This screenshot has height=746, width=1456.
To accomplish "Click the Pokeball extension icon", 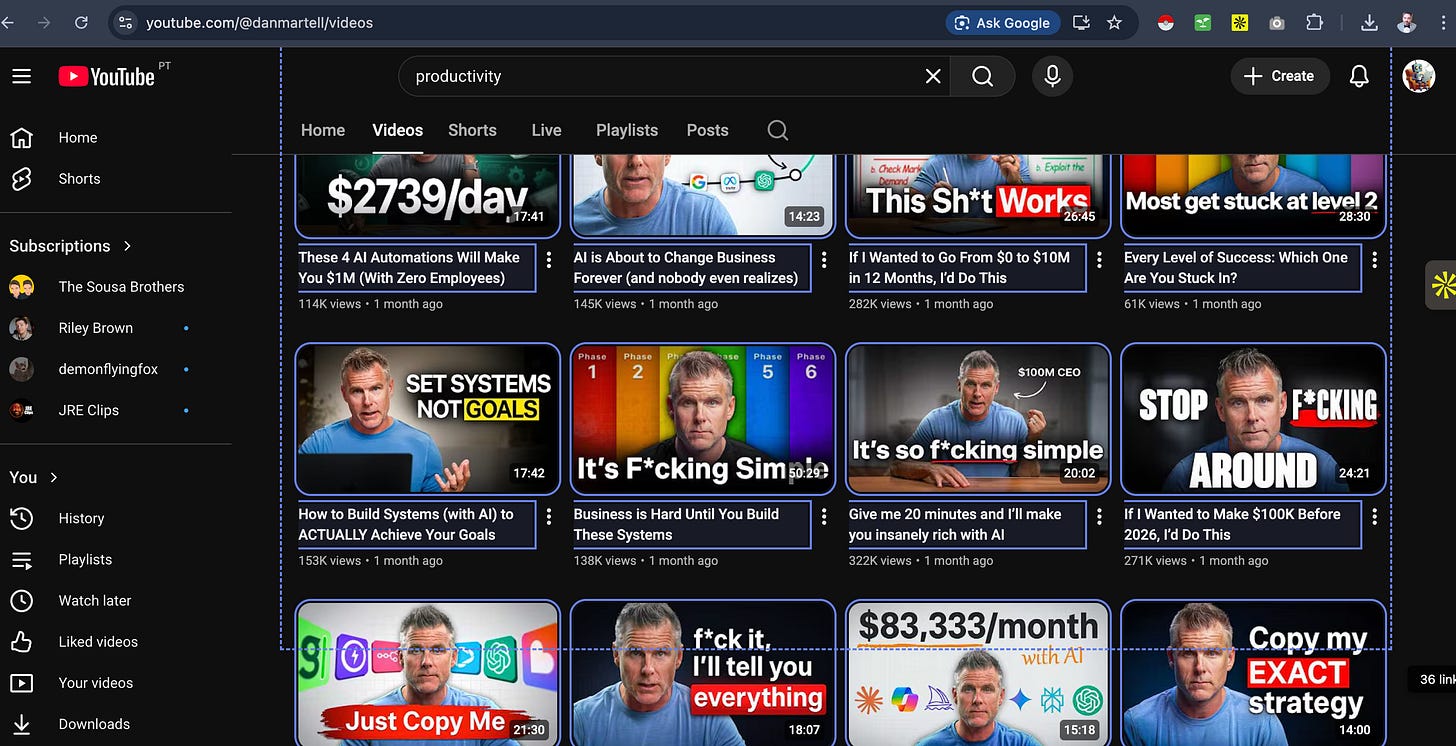I will [1165, 22].
